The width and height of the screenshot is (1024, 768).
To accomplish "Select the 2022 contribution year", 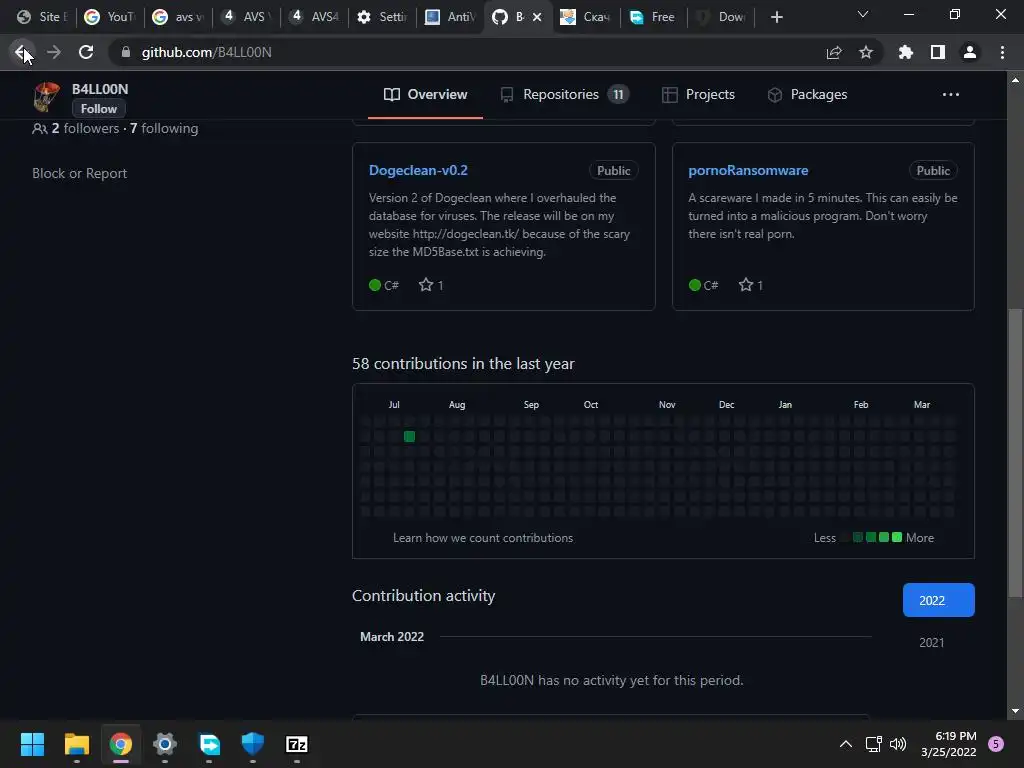I will pyautogui.click(x=938, y=600).
